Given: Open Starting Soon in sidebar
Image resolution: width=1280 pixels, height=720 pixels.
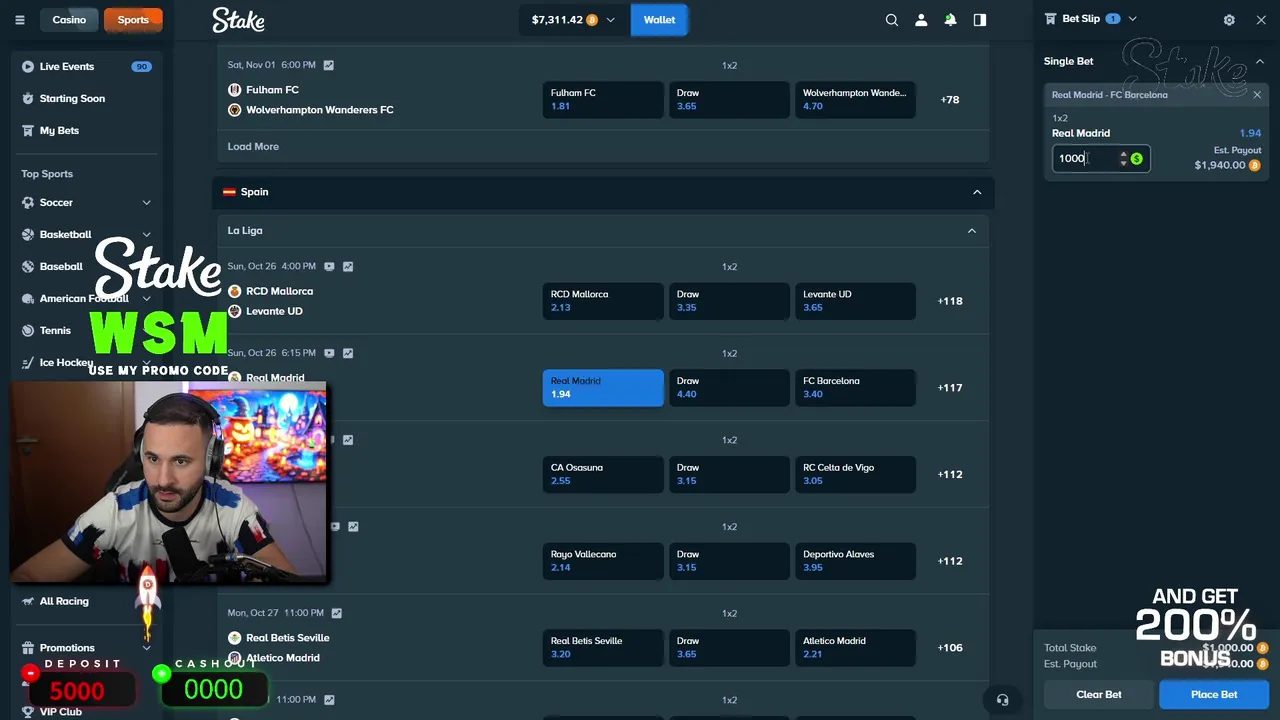Looking at the screenshot, I should pyautogui.click(x=87, y=99).
